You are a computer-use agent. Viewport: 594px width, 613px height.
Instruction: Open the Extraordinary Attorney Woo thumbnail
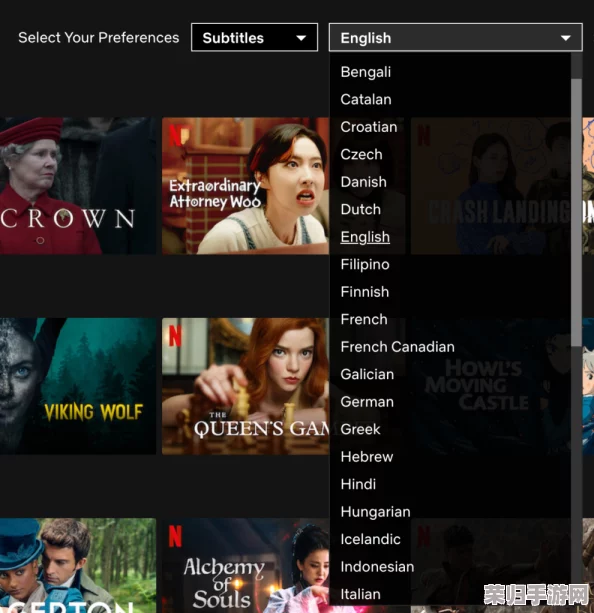coord(245,186)
